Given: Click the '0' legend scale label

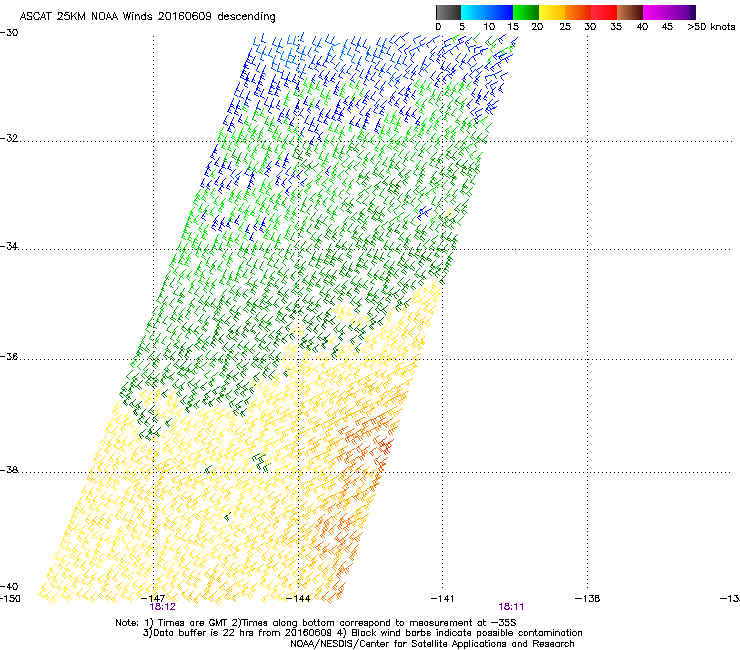Looking at the screenshot, I should 438,27.
